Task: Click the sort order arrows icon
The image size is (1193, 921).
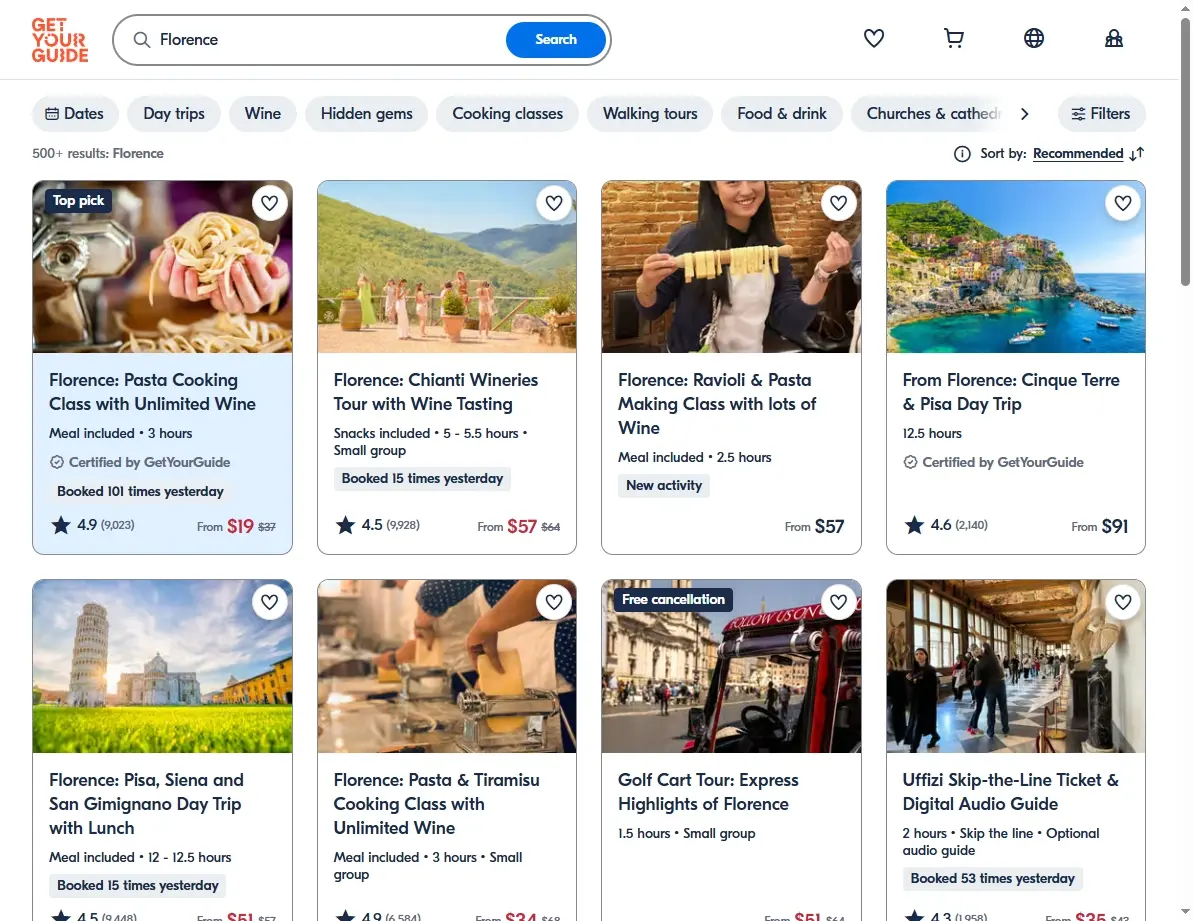Action: 1137,154
